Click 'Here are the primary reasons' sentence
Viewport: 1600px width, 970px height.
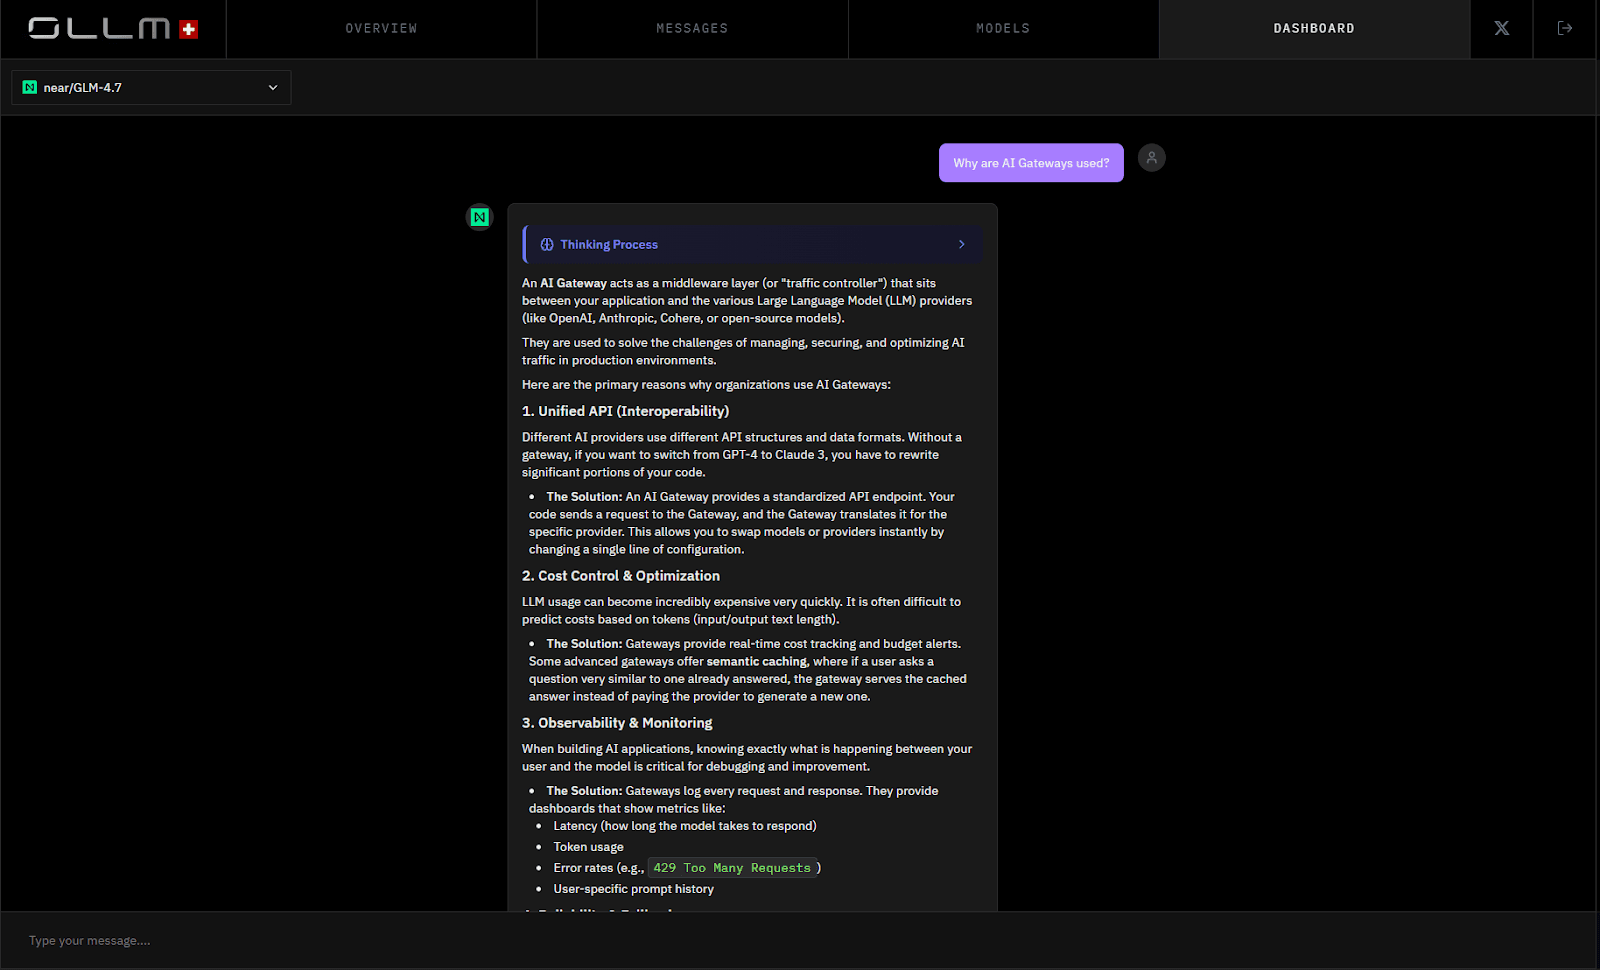(x=706, y=385)
